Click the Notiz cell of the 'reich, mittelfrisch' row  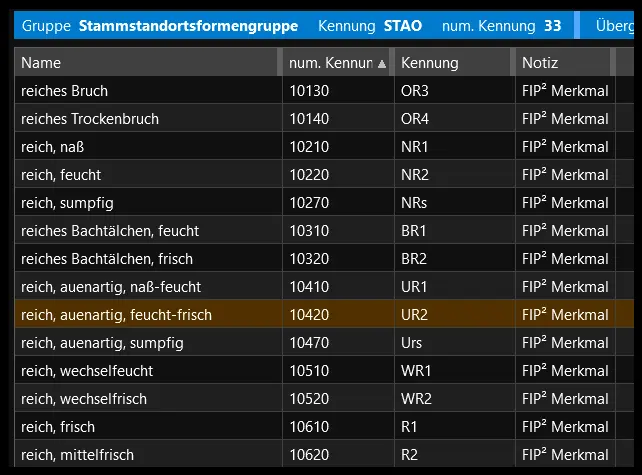coord(565,455)
